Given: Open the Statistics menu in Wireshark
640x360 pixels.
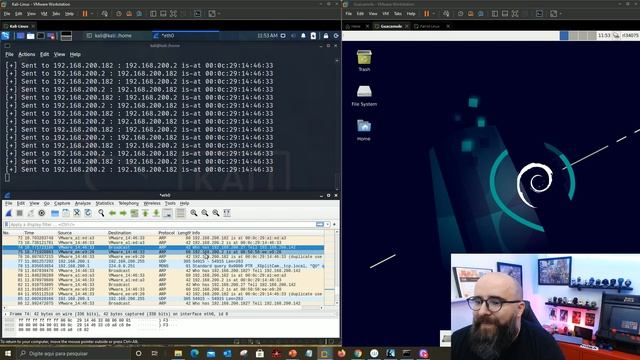Looking at the screenshot, I should point(104,203).
